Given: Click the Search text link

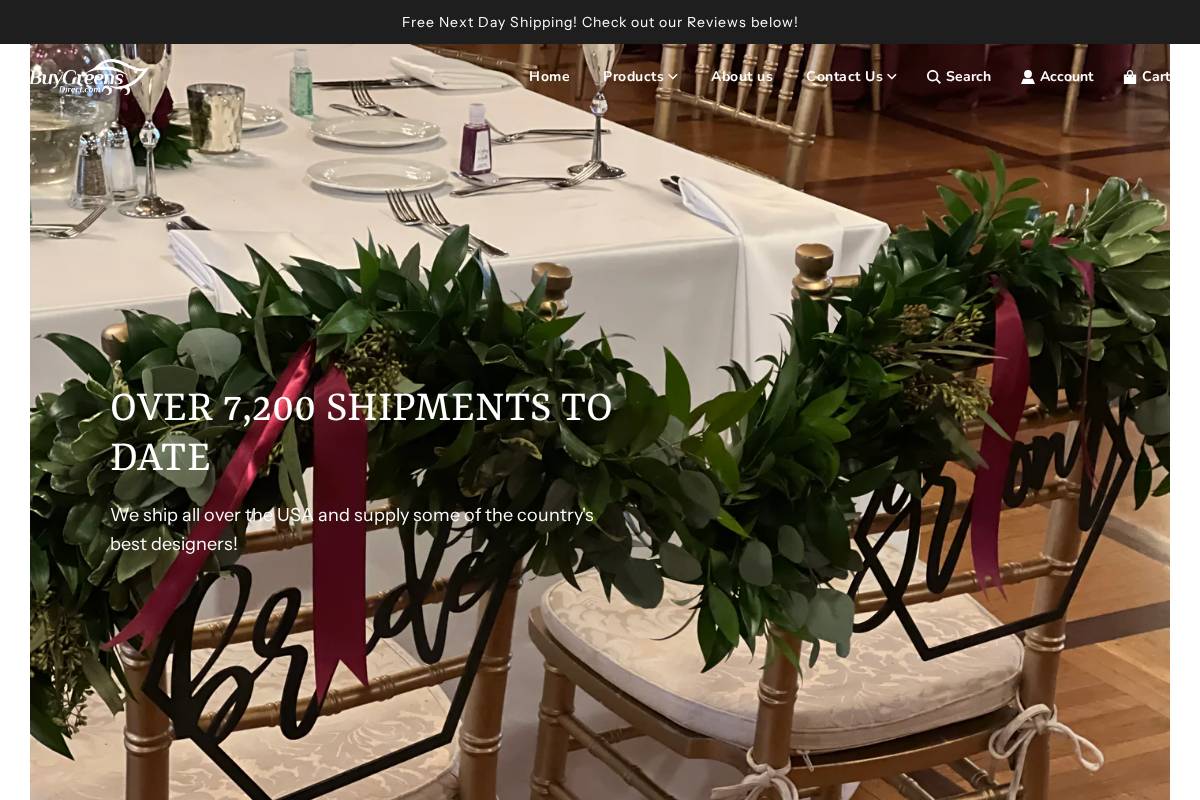Looking at the screenshot, I should click(x=968, y=77).
